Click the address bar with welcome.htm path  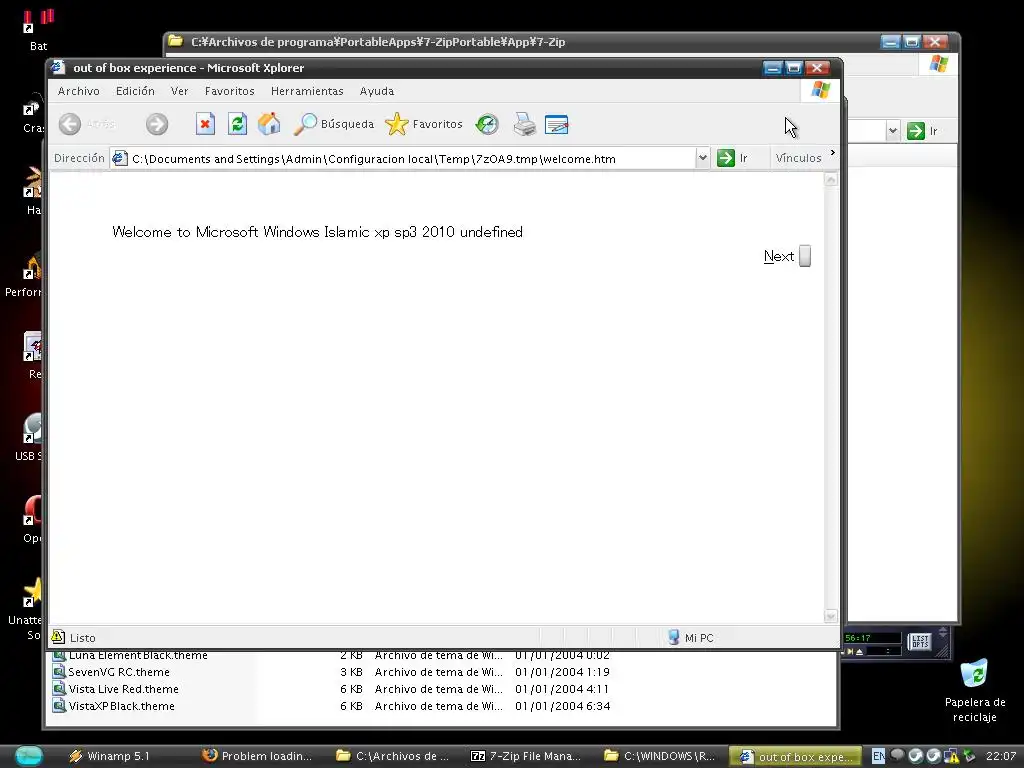(402, 158)
